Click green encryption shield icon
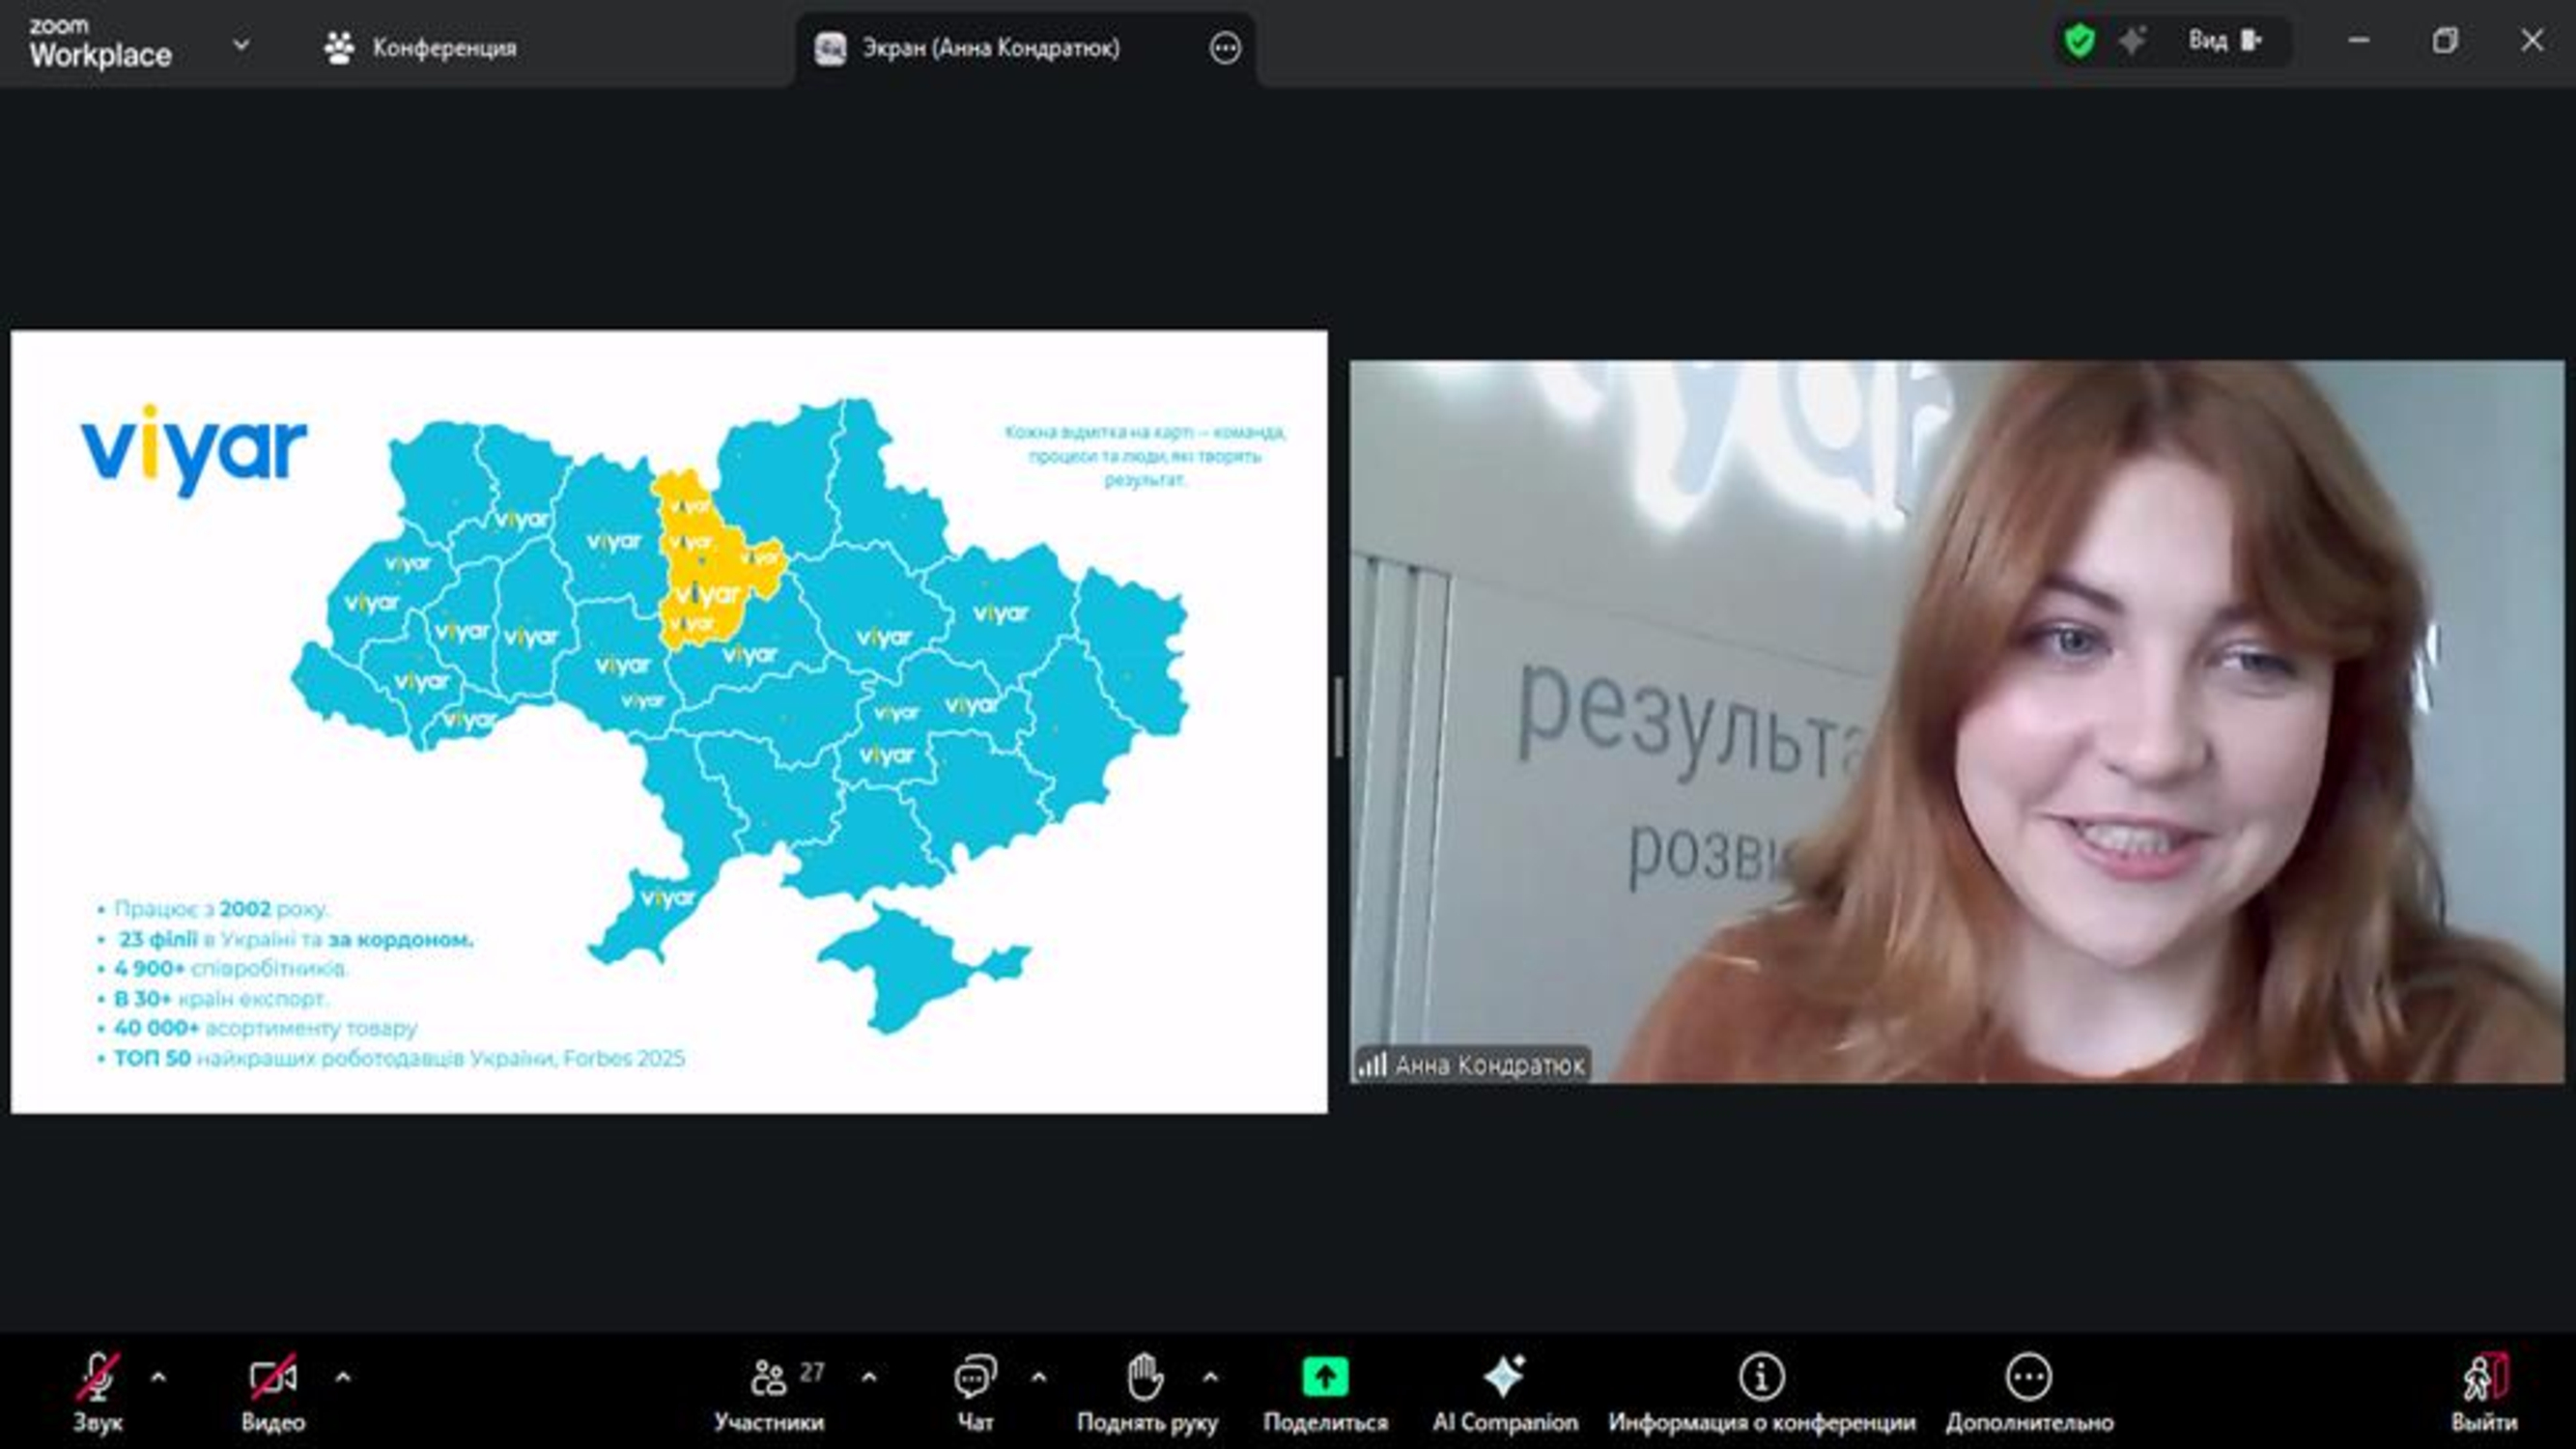 pyautogui.click(x=2079, y=41)
